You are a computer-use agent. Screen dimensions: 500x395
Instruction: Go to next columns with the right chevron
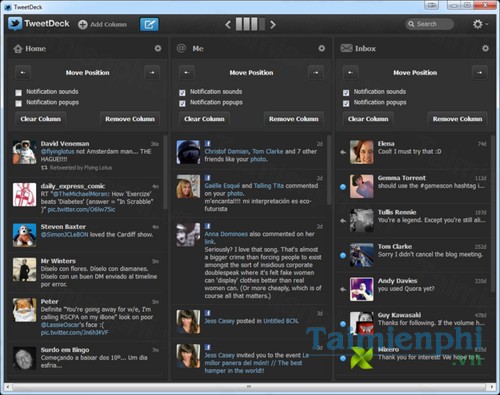tap(273, 24)
